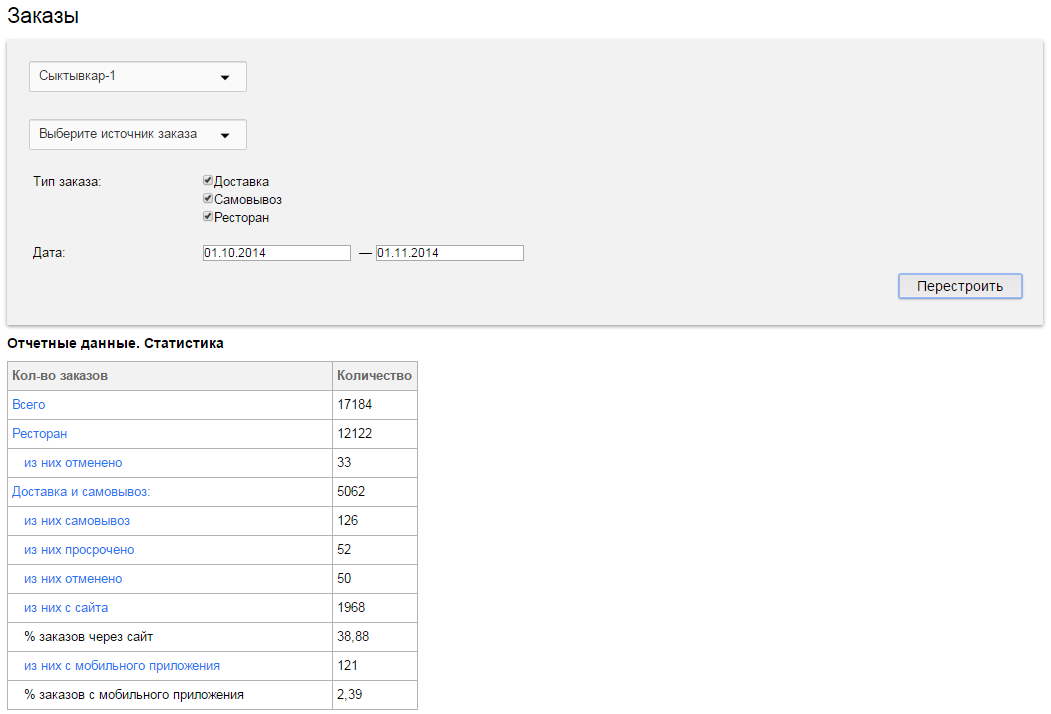This screenshot has height=714, width=1051.
Task: Select % заказов с мобильного приложения label
Action: [x=134, y=695]
